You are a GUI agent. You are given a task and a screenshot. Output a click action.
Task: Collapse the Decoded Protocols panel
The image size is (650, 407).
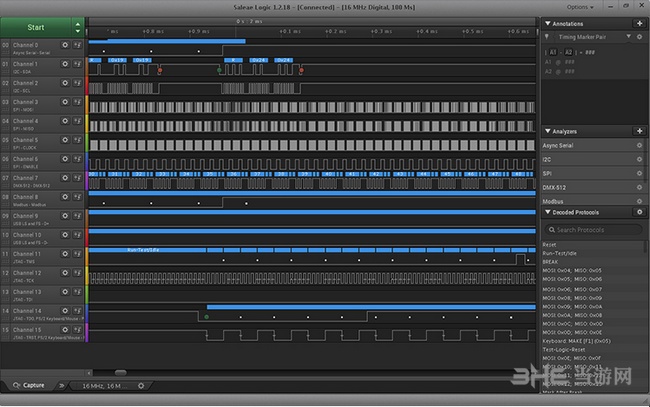pyautogui.click(x=547, y=212)
